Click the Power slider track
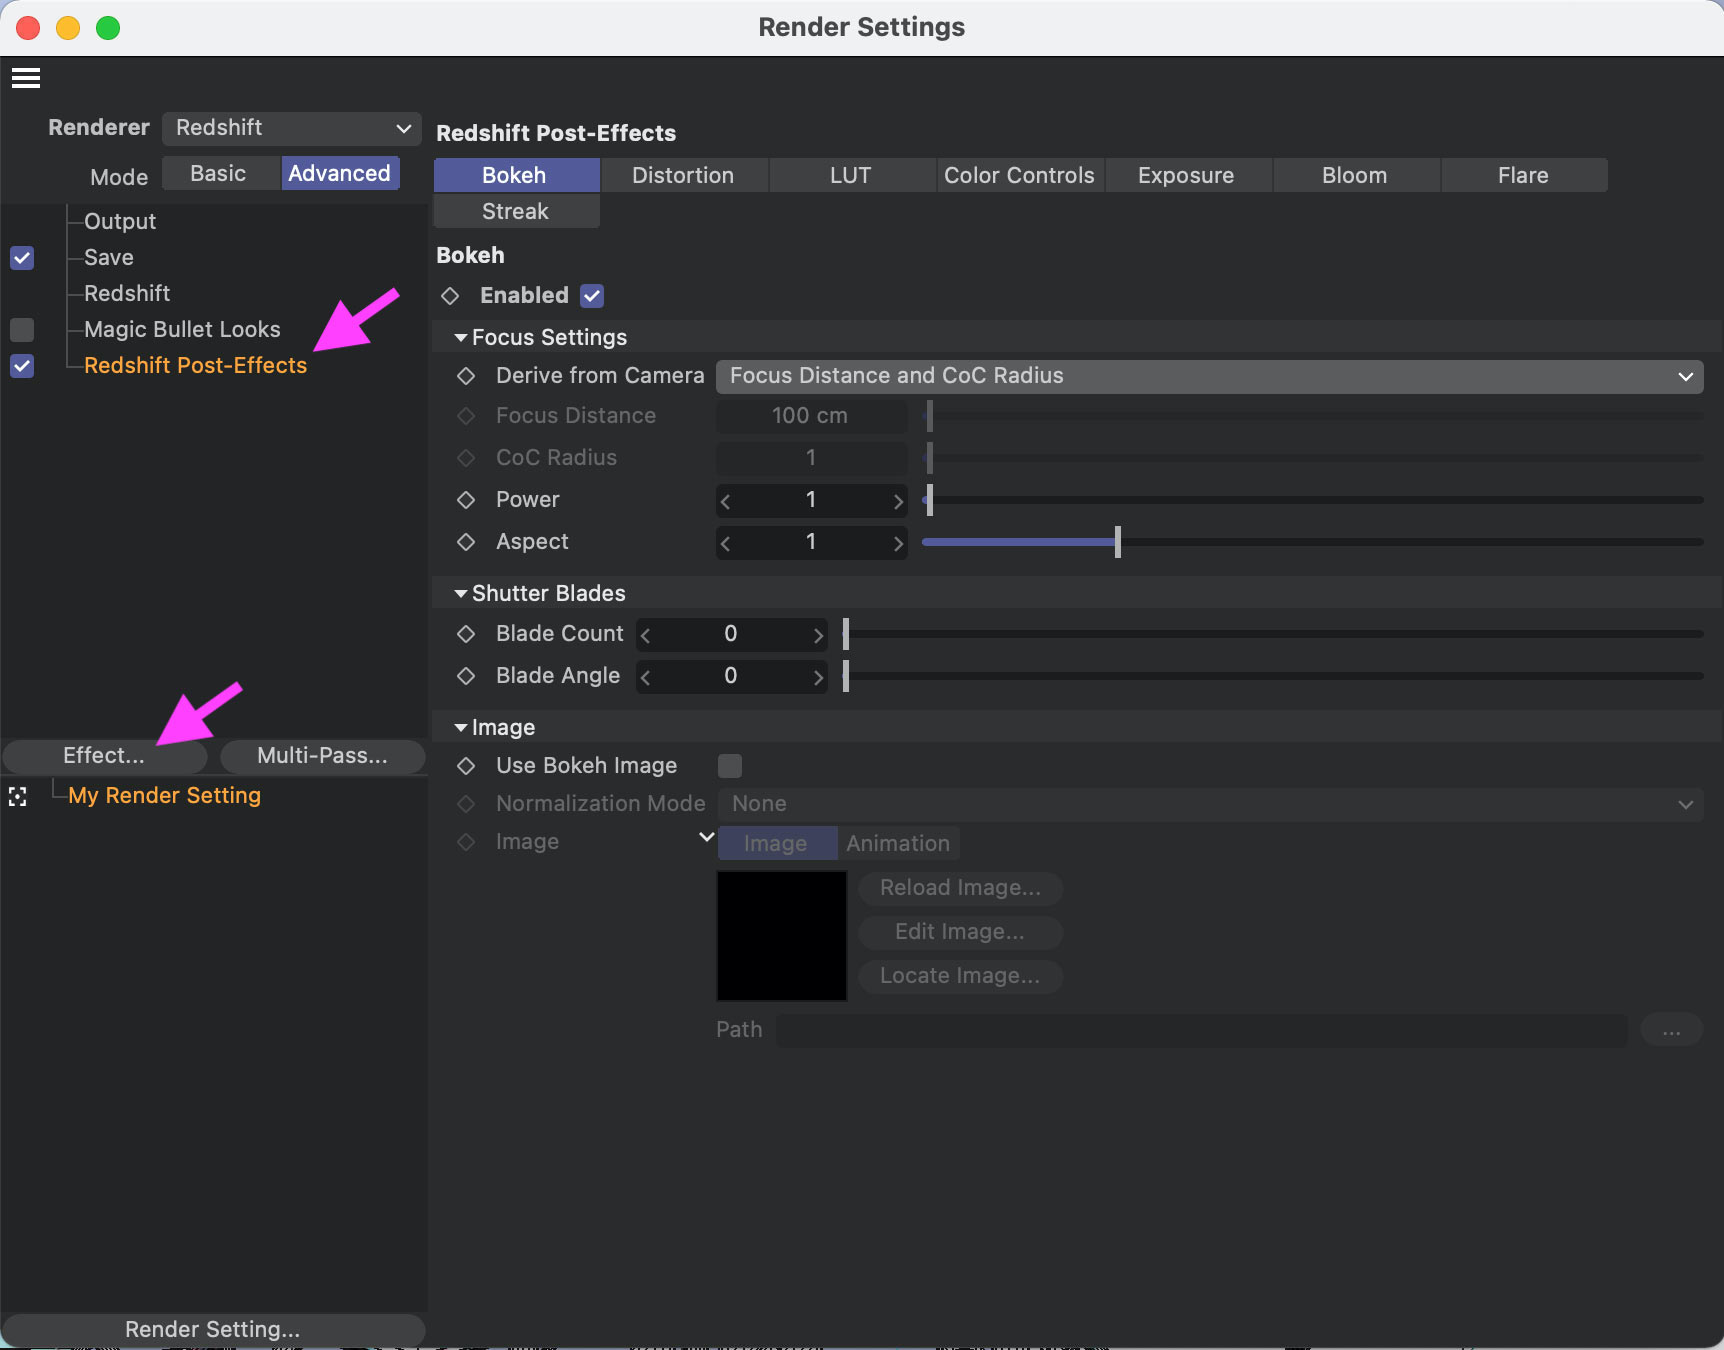 1312,500
